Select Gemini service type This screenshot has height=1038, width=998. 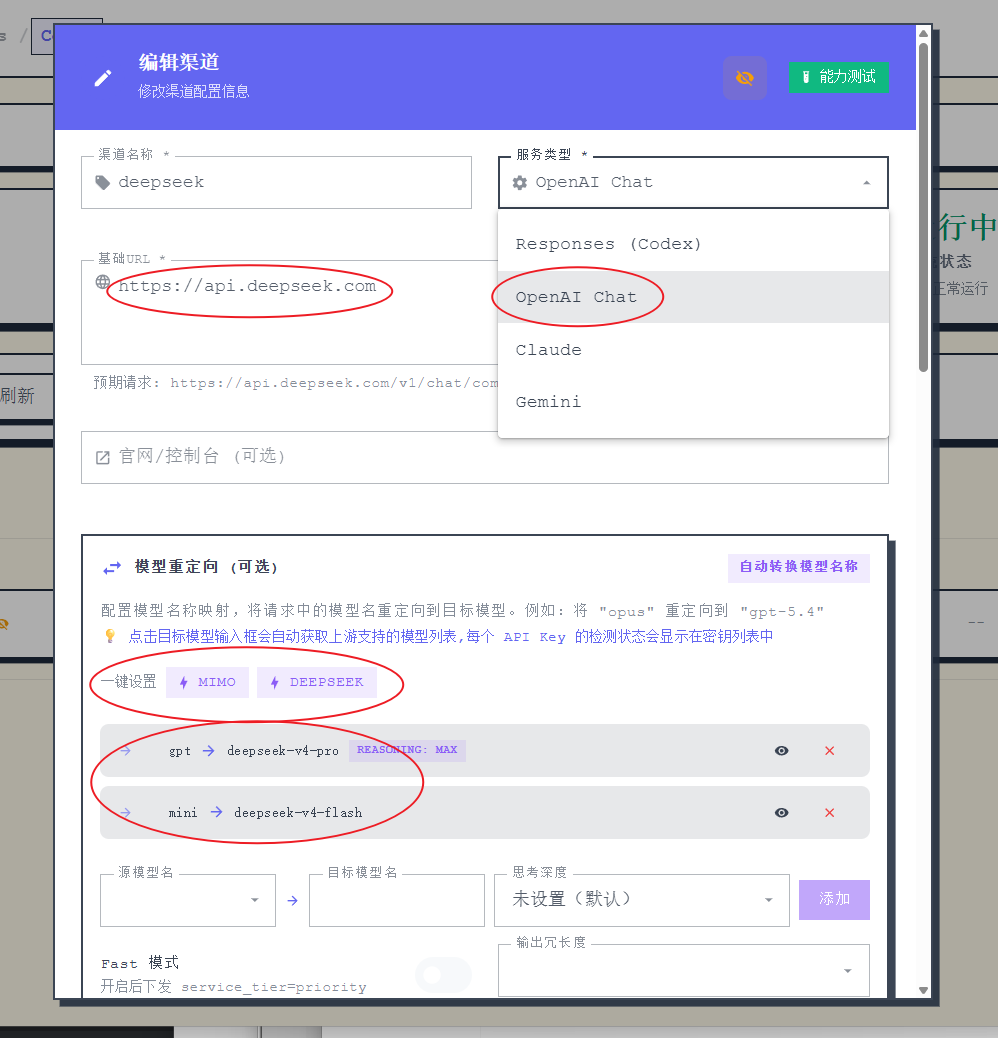click(693, 402)
